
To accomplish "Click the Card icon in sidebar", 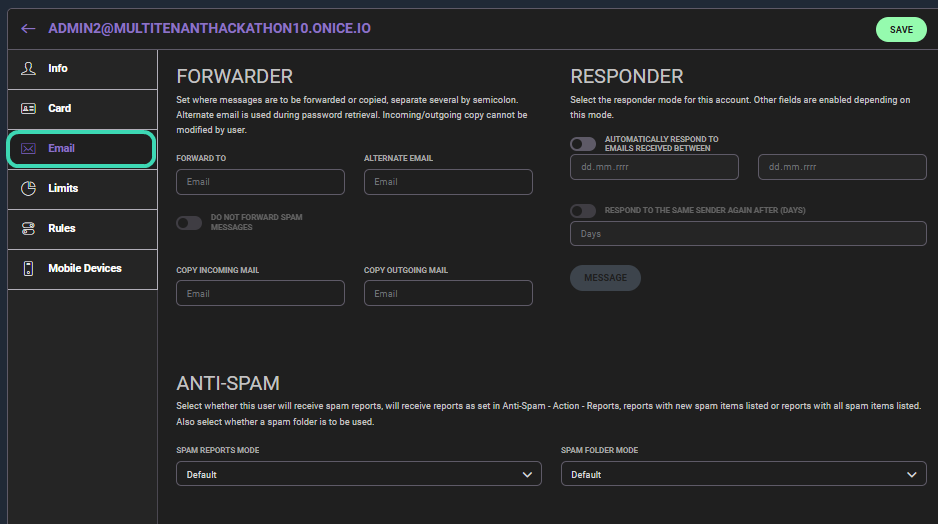I will point(28,109).
